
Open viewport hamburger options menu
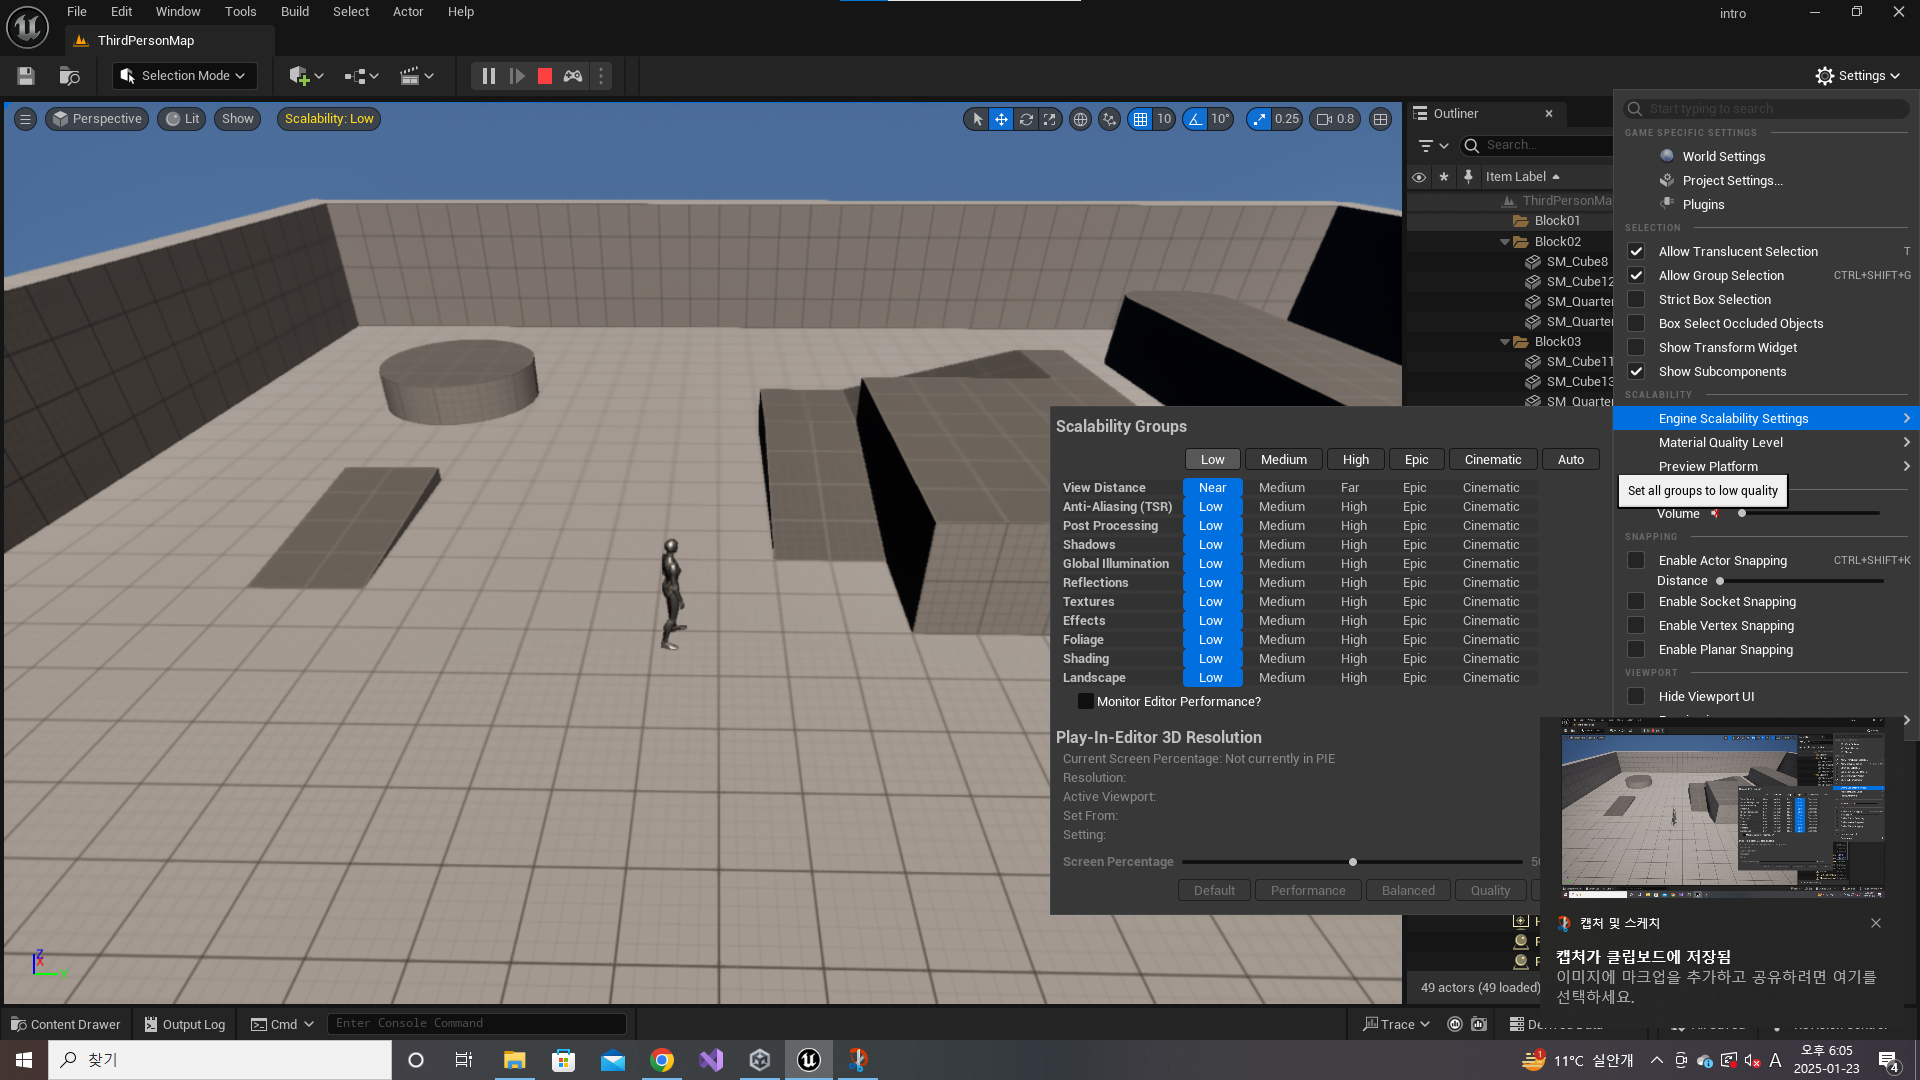tap(26, 119)
